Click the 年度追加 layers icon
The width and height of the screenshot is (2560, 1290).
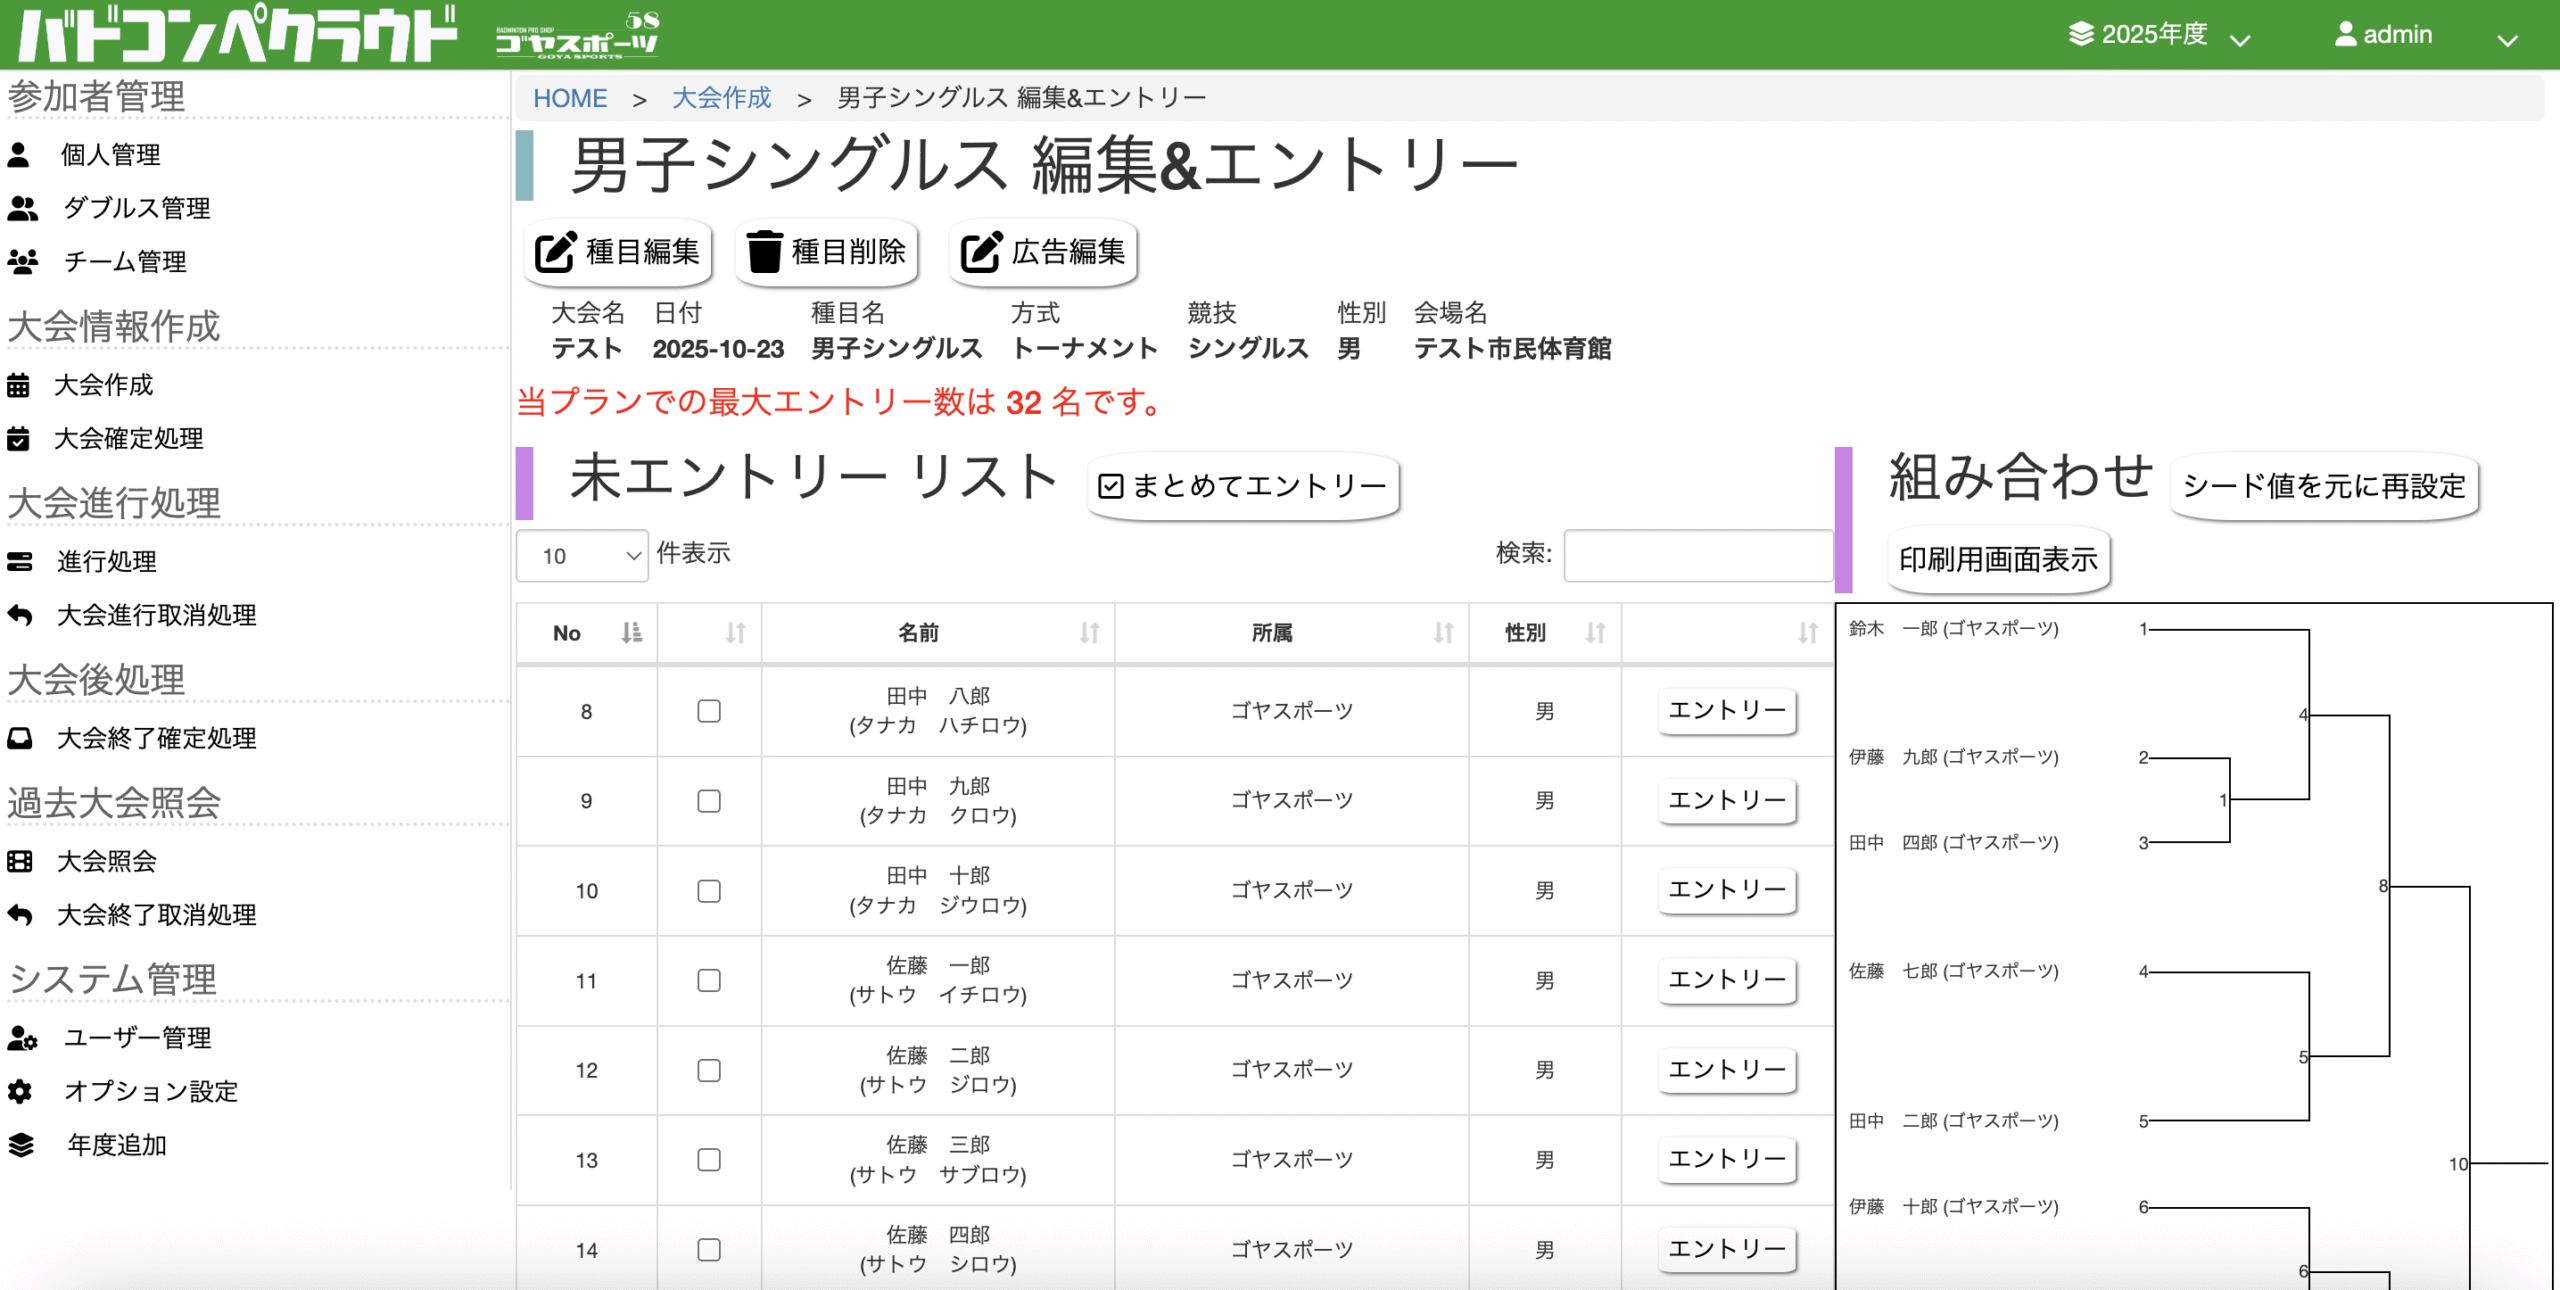pos(20,1145)
